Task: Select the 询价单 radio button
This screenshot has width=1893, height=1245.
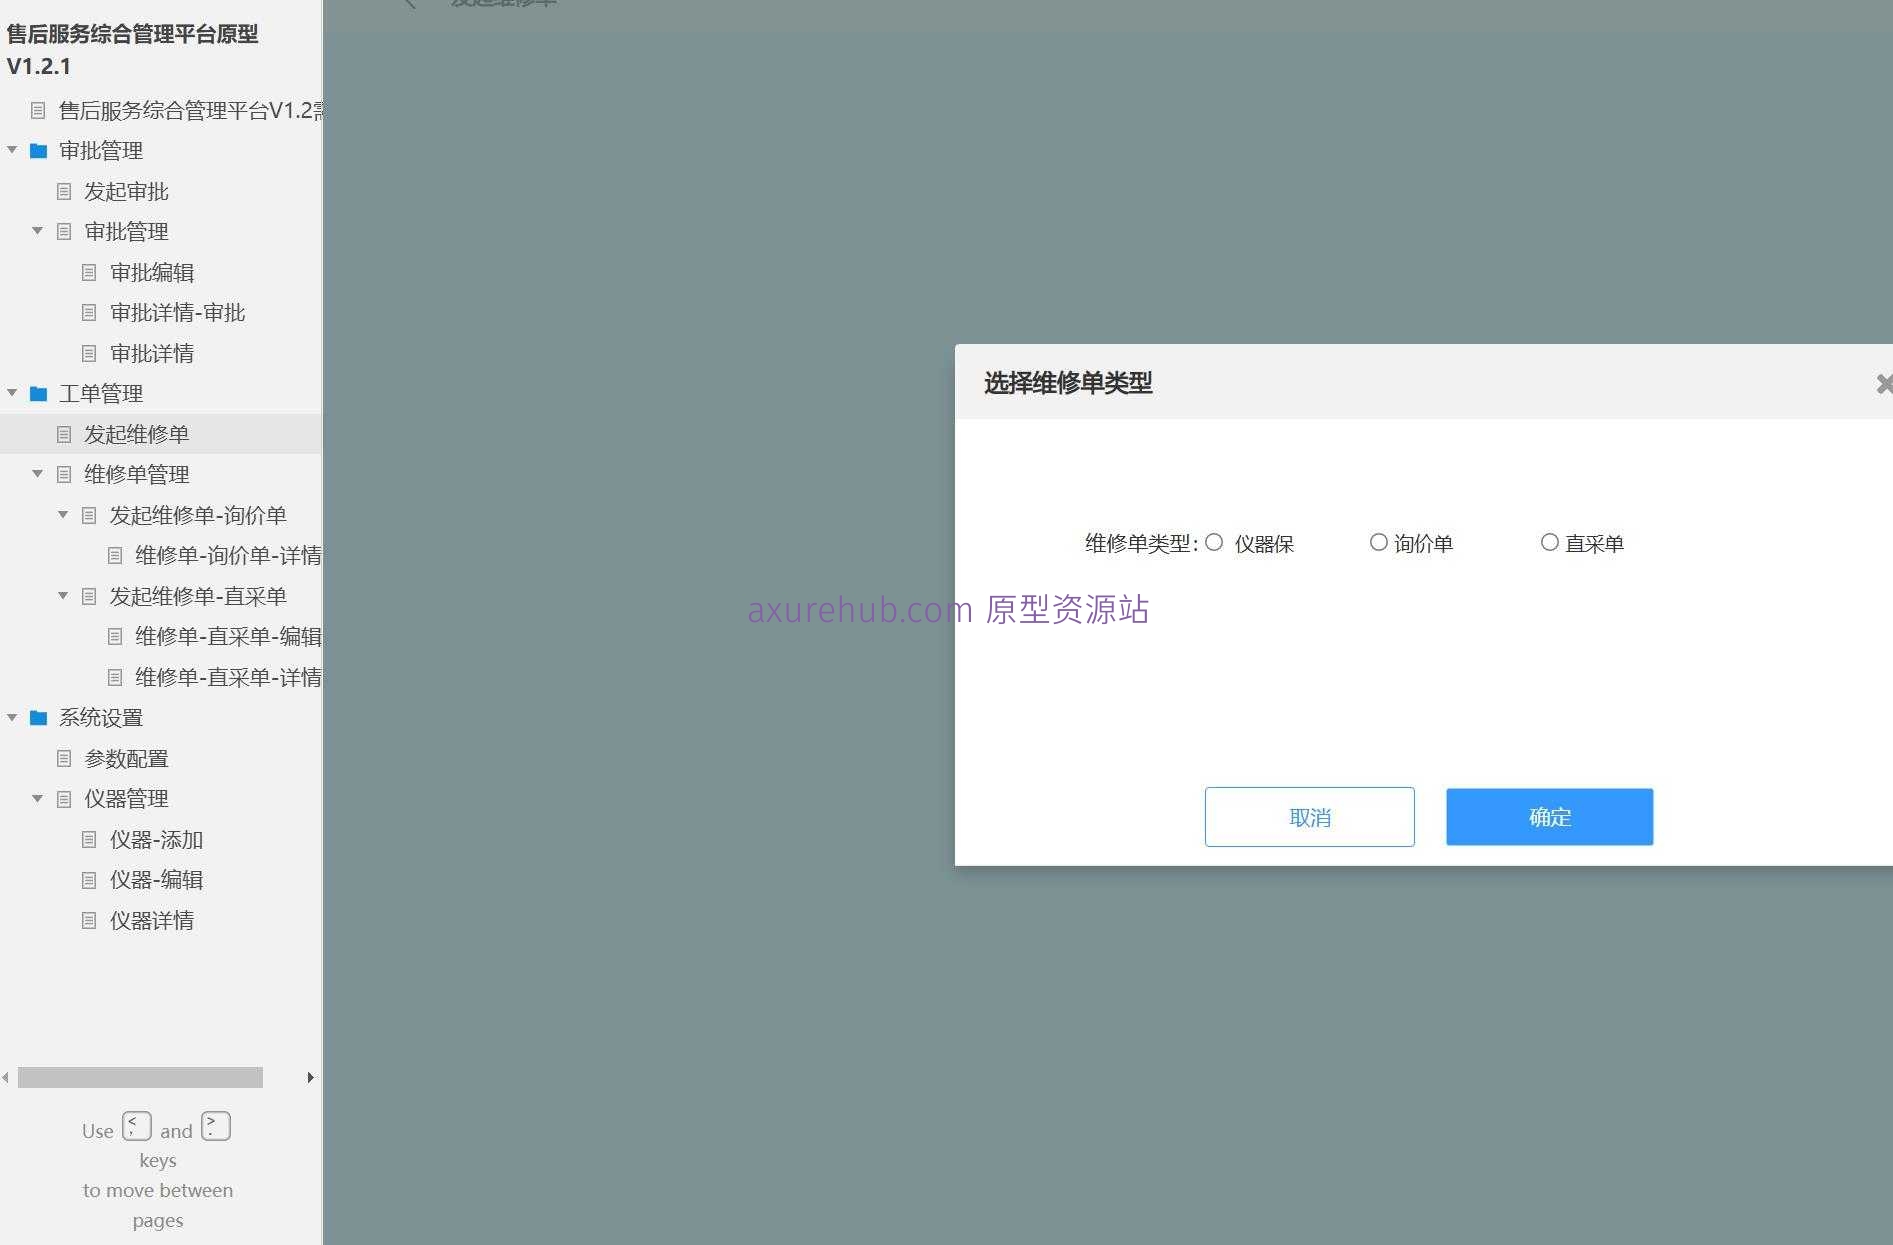Action: point(1379,542)
